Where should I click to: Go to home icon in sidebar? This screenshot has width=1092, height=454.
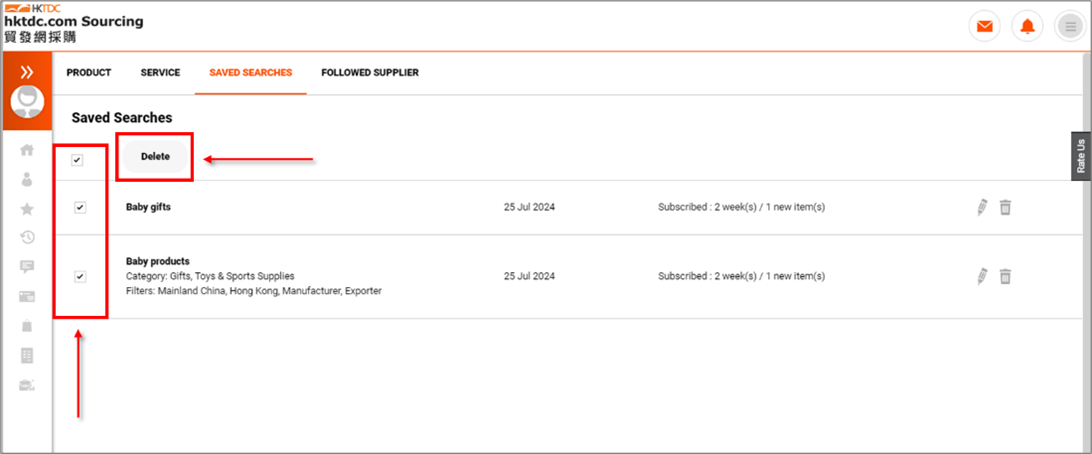pos(27,150)
